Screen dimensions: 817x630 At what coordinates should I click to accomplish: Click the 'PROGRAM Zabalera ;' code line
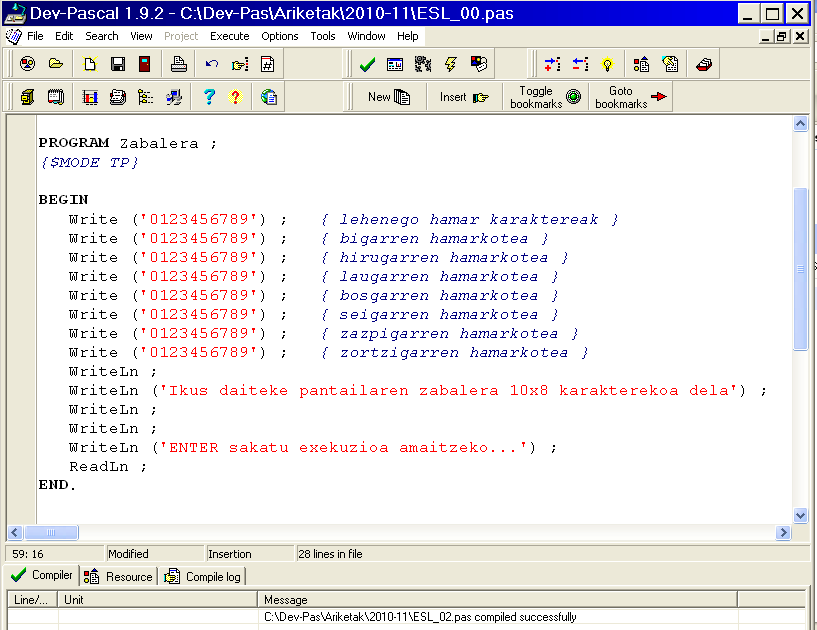(127, 143)
